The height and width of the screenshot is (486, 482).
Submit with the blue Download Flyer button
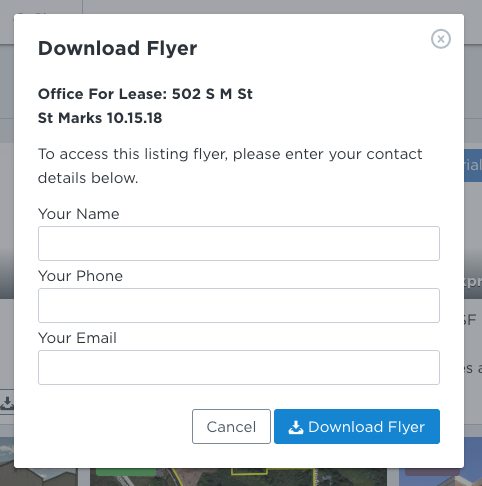point(357,427)
